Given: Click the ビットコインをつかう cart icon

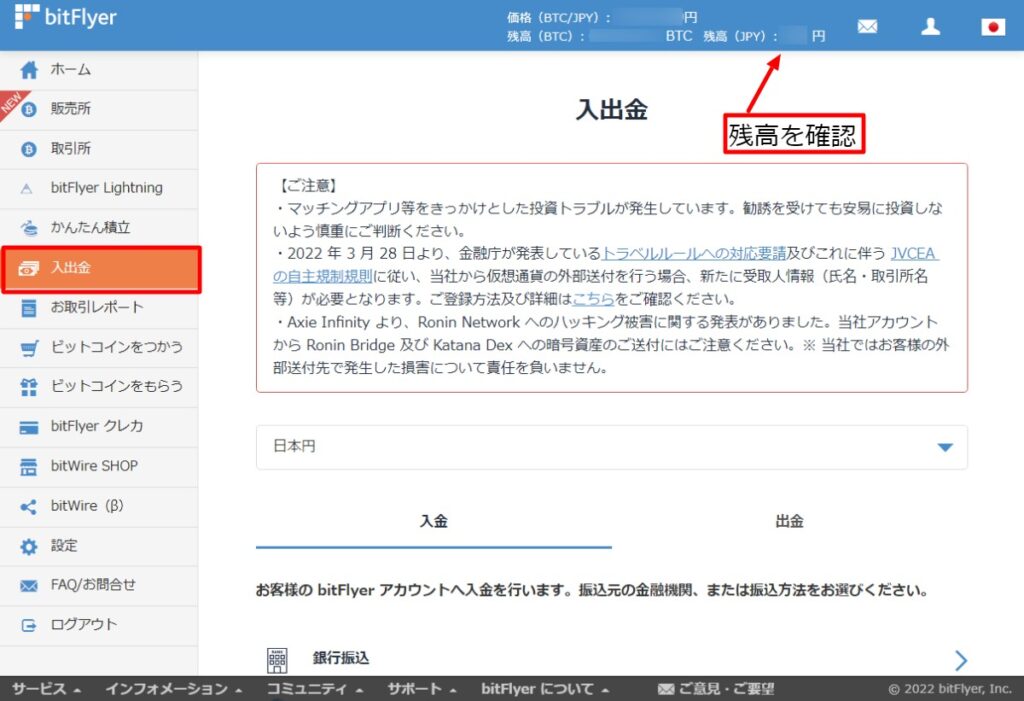Looking at the screenshot, I should point(29,348).
